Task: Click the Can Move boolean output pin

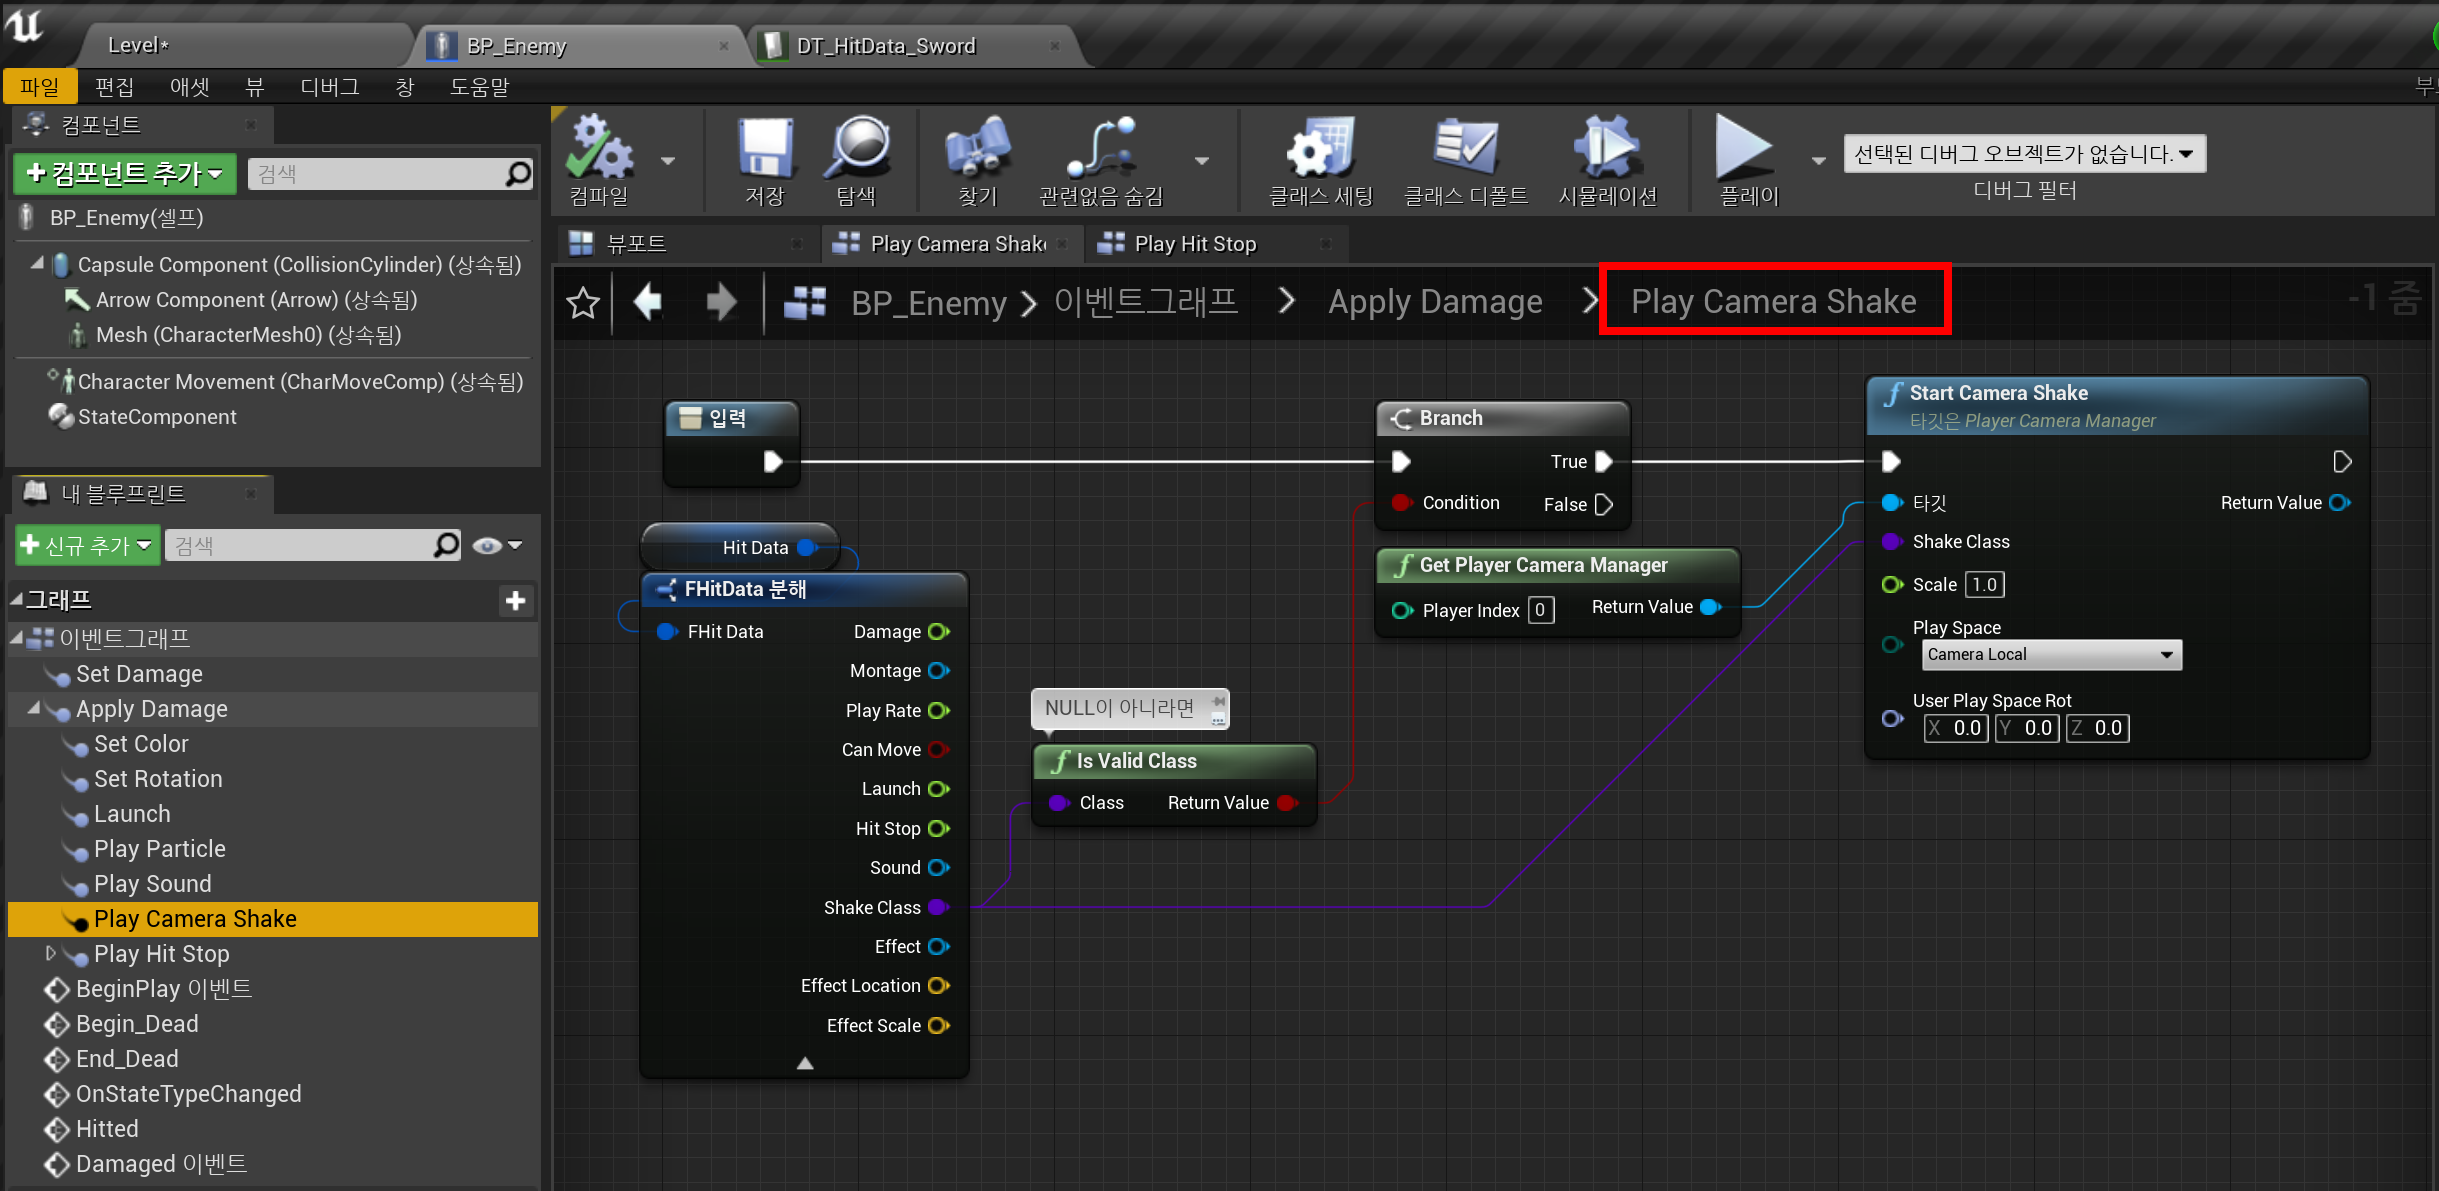Action: [938, 749]
